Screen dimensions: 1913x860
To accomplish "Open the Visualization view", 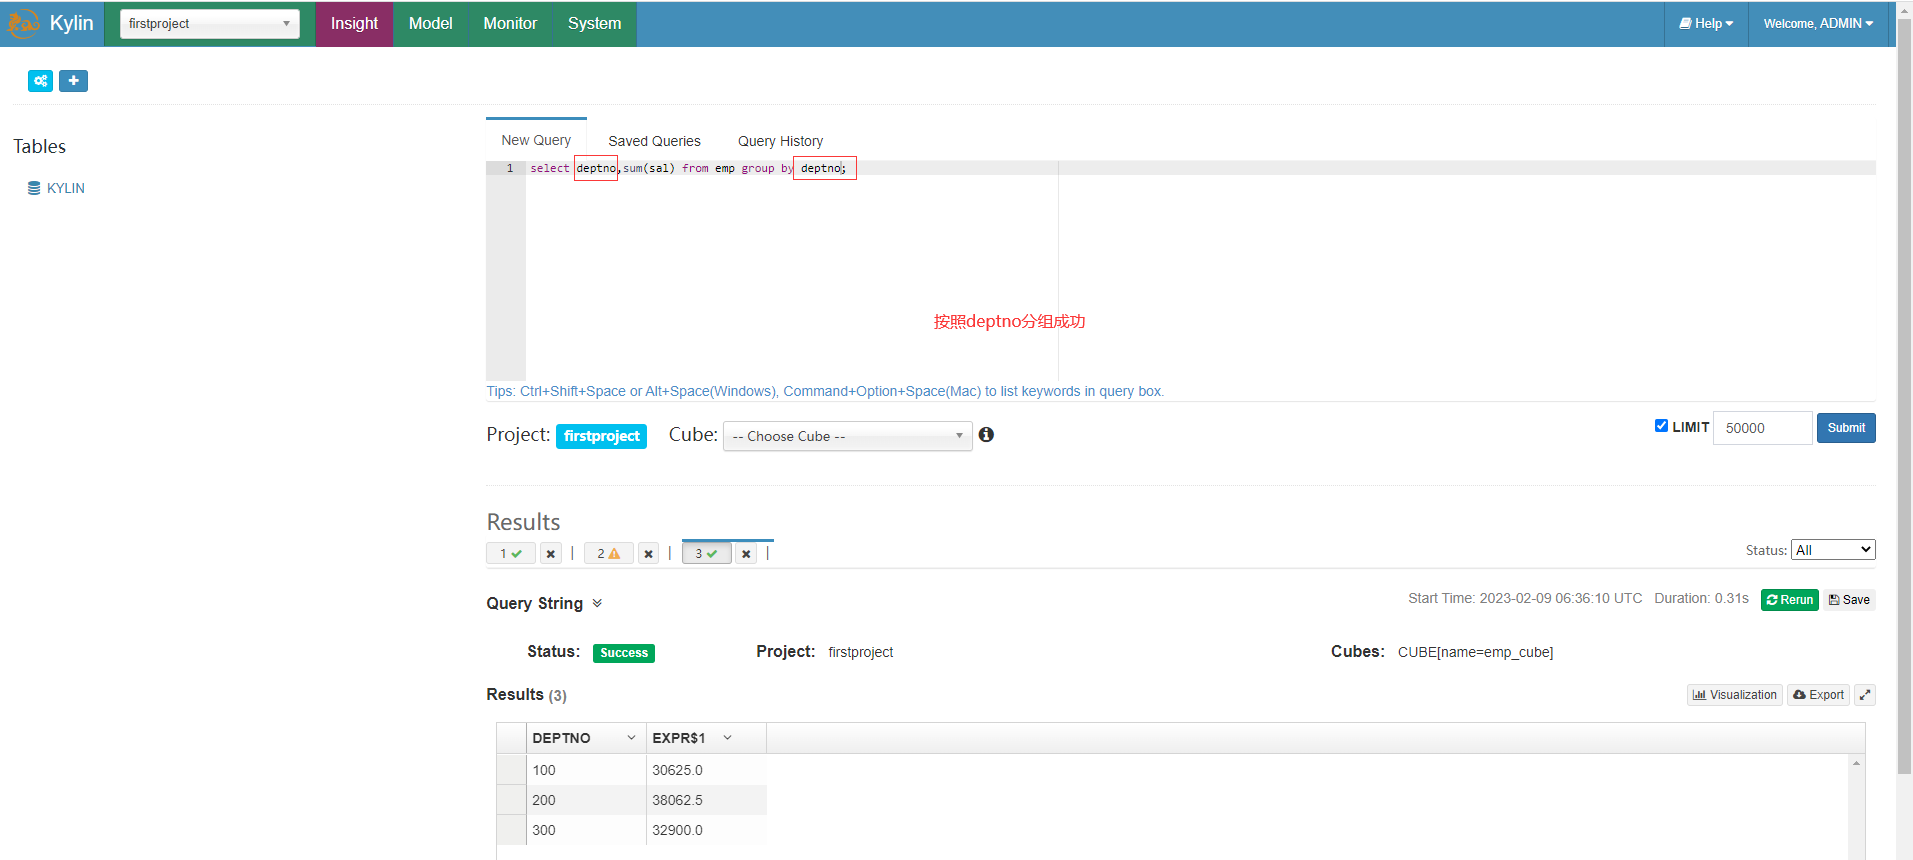I will point(1735,695).
